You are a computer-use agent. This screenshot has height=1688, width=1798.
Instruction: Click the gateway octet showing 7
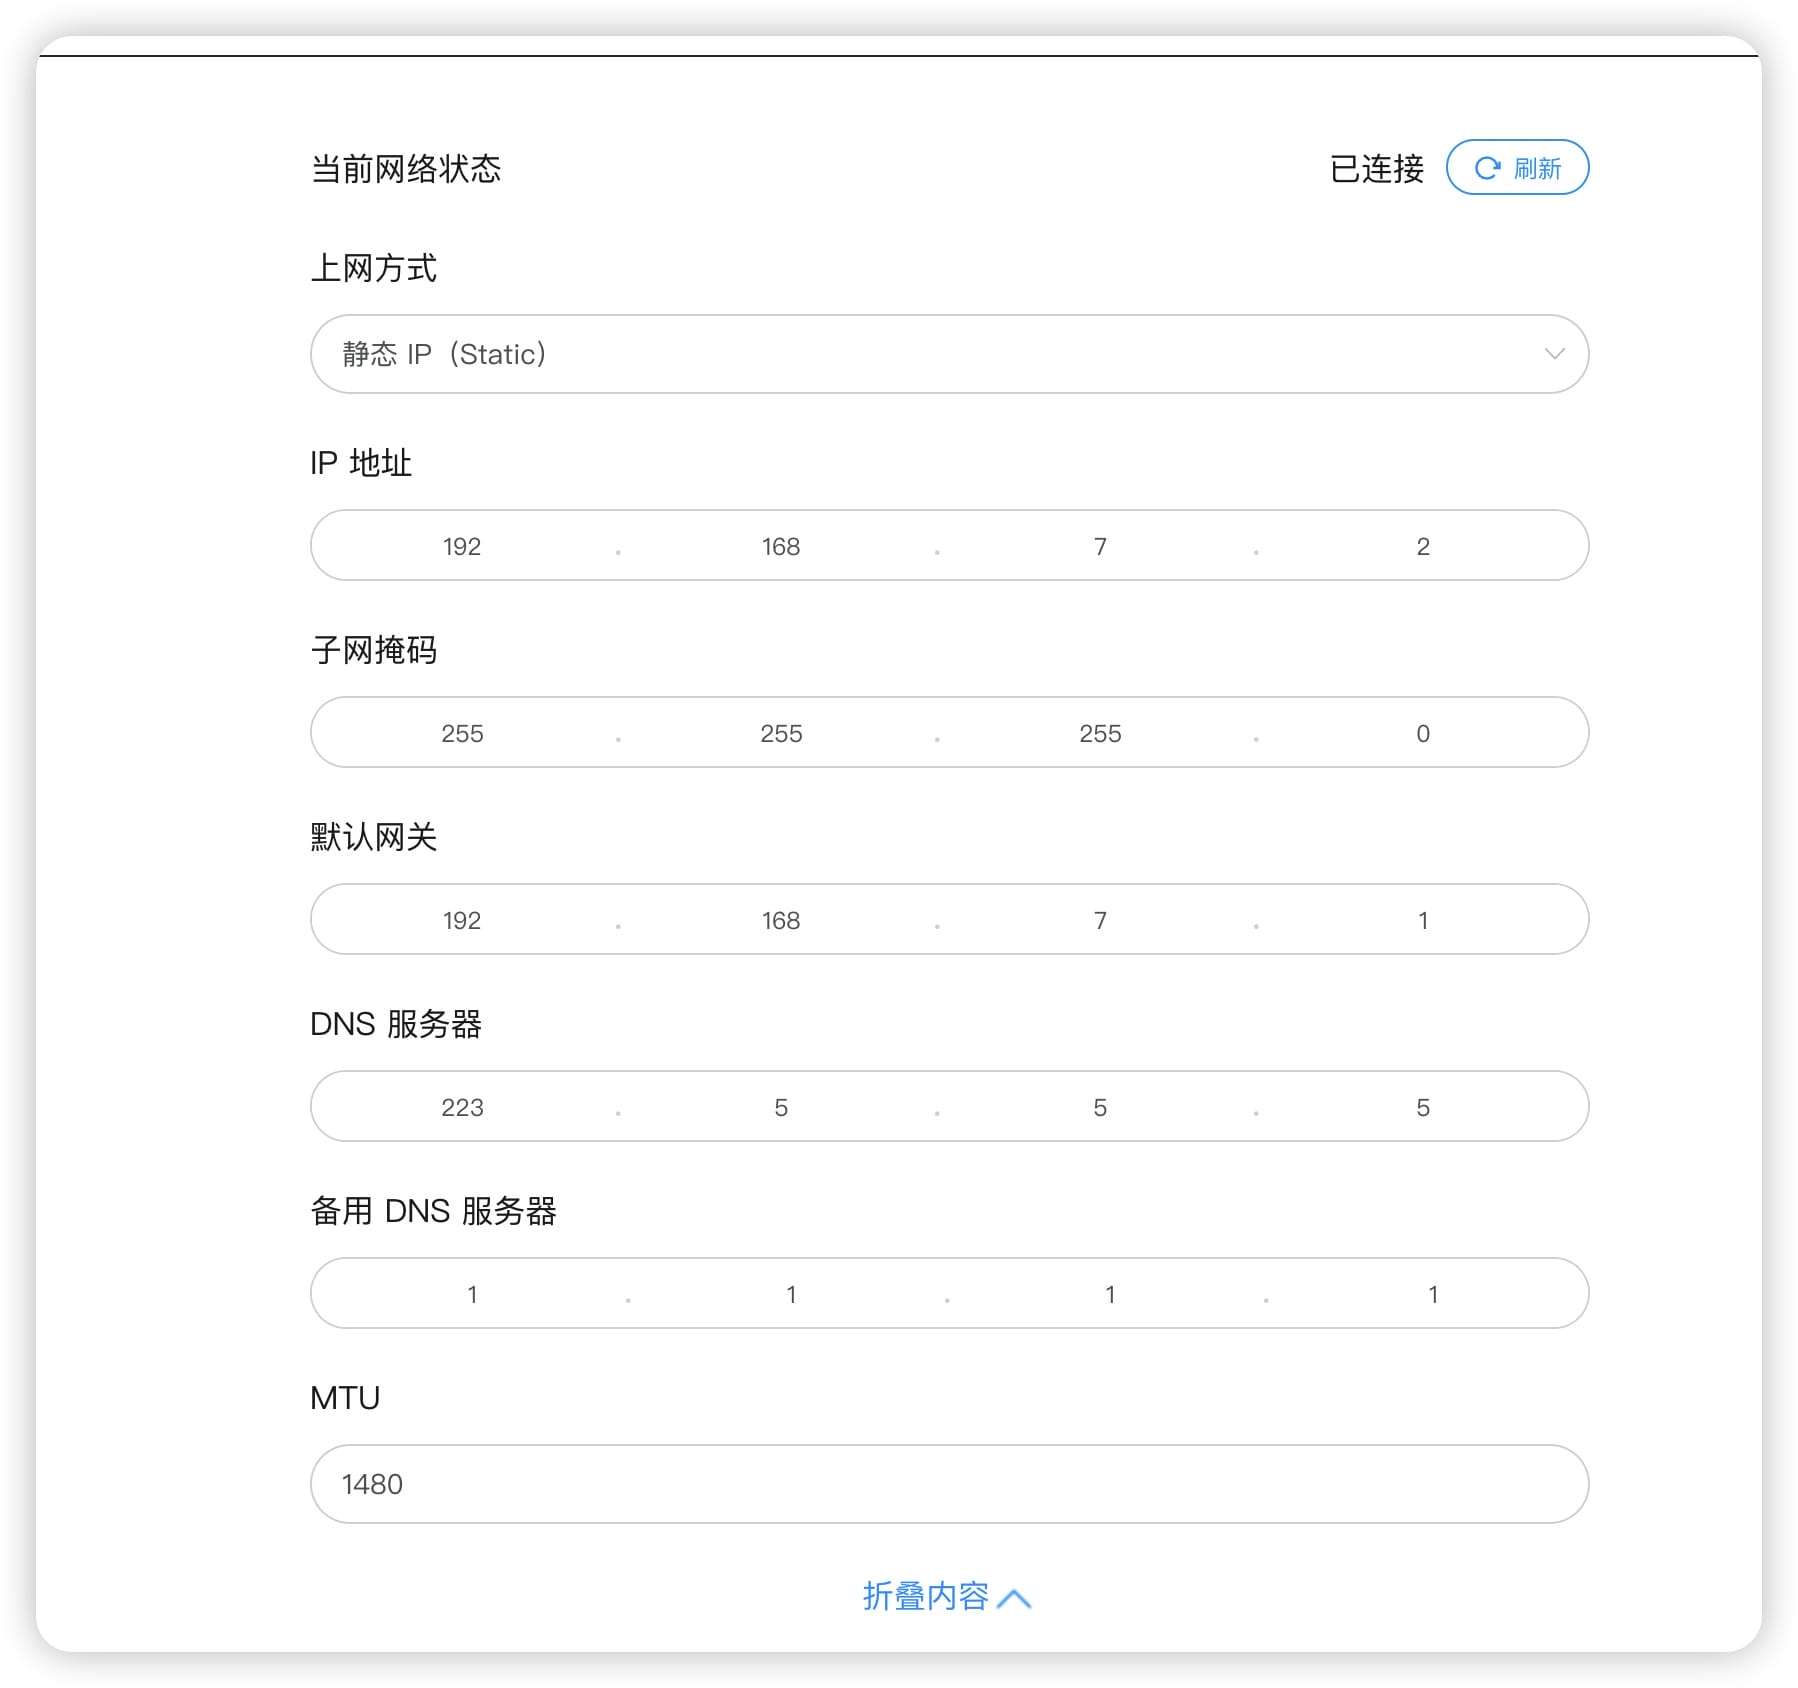(x=1101, y=920)
